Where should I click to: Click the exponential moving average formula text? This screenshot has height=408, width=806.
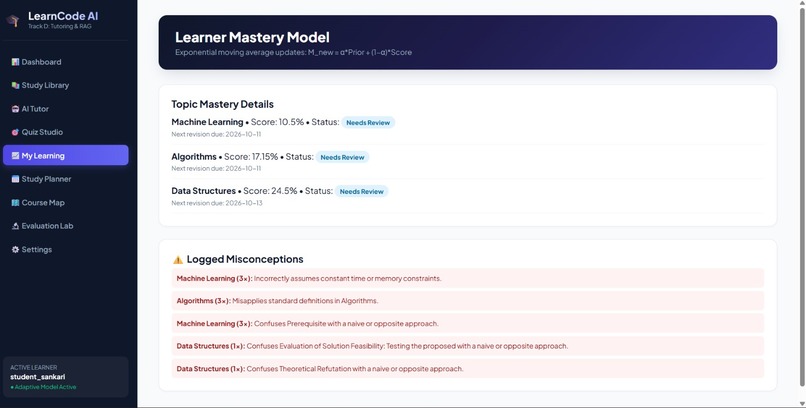click(293, 52)
